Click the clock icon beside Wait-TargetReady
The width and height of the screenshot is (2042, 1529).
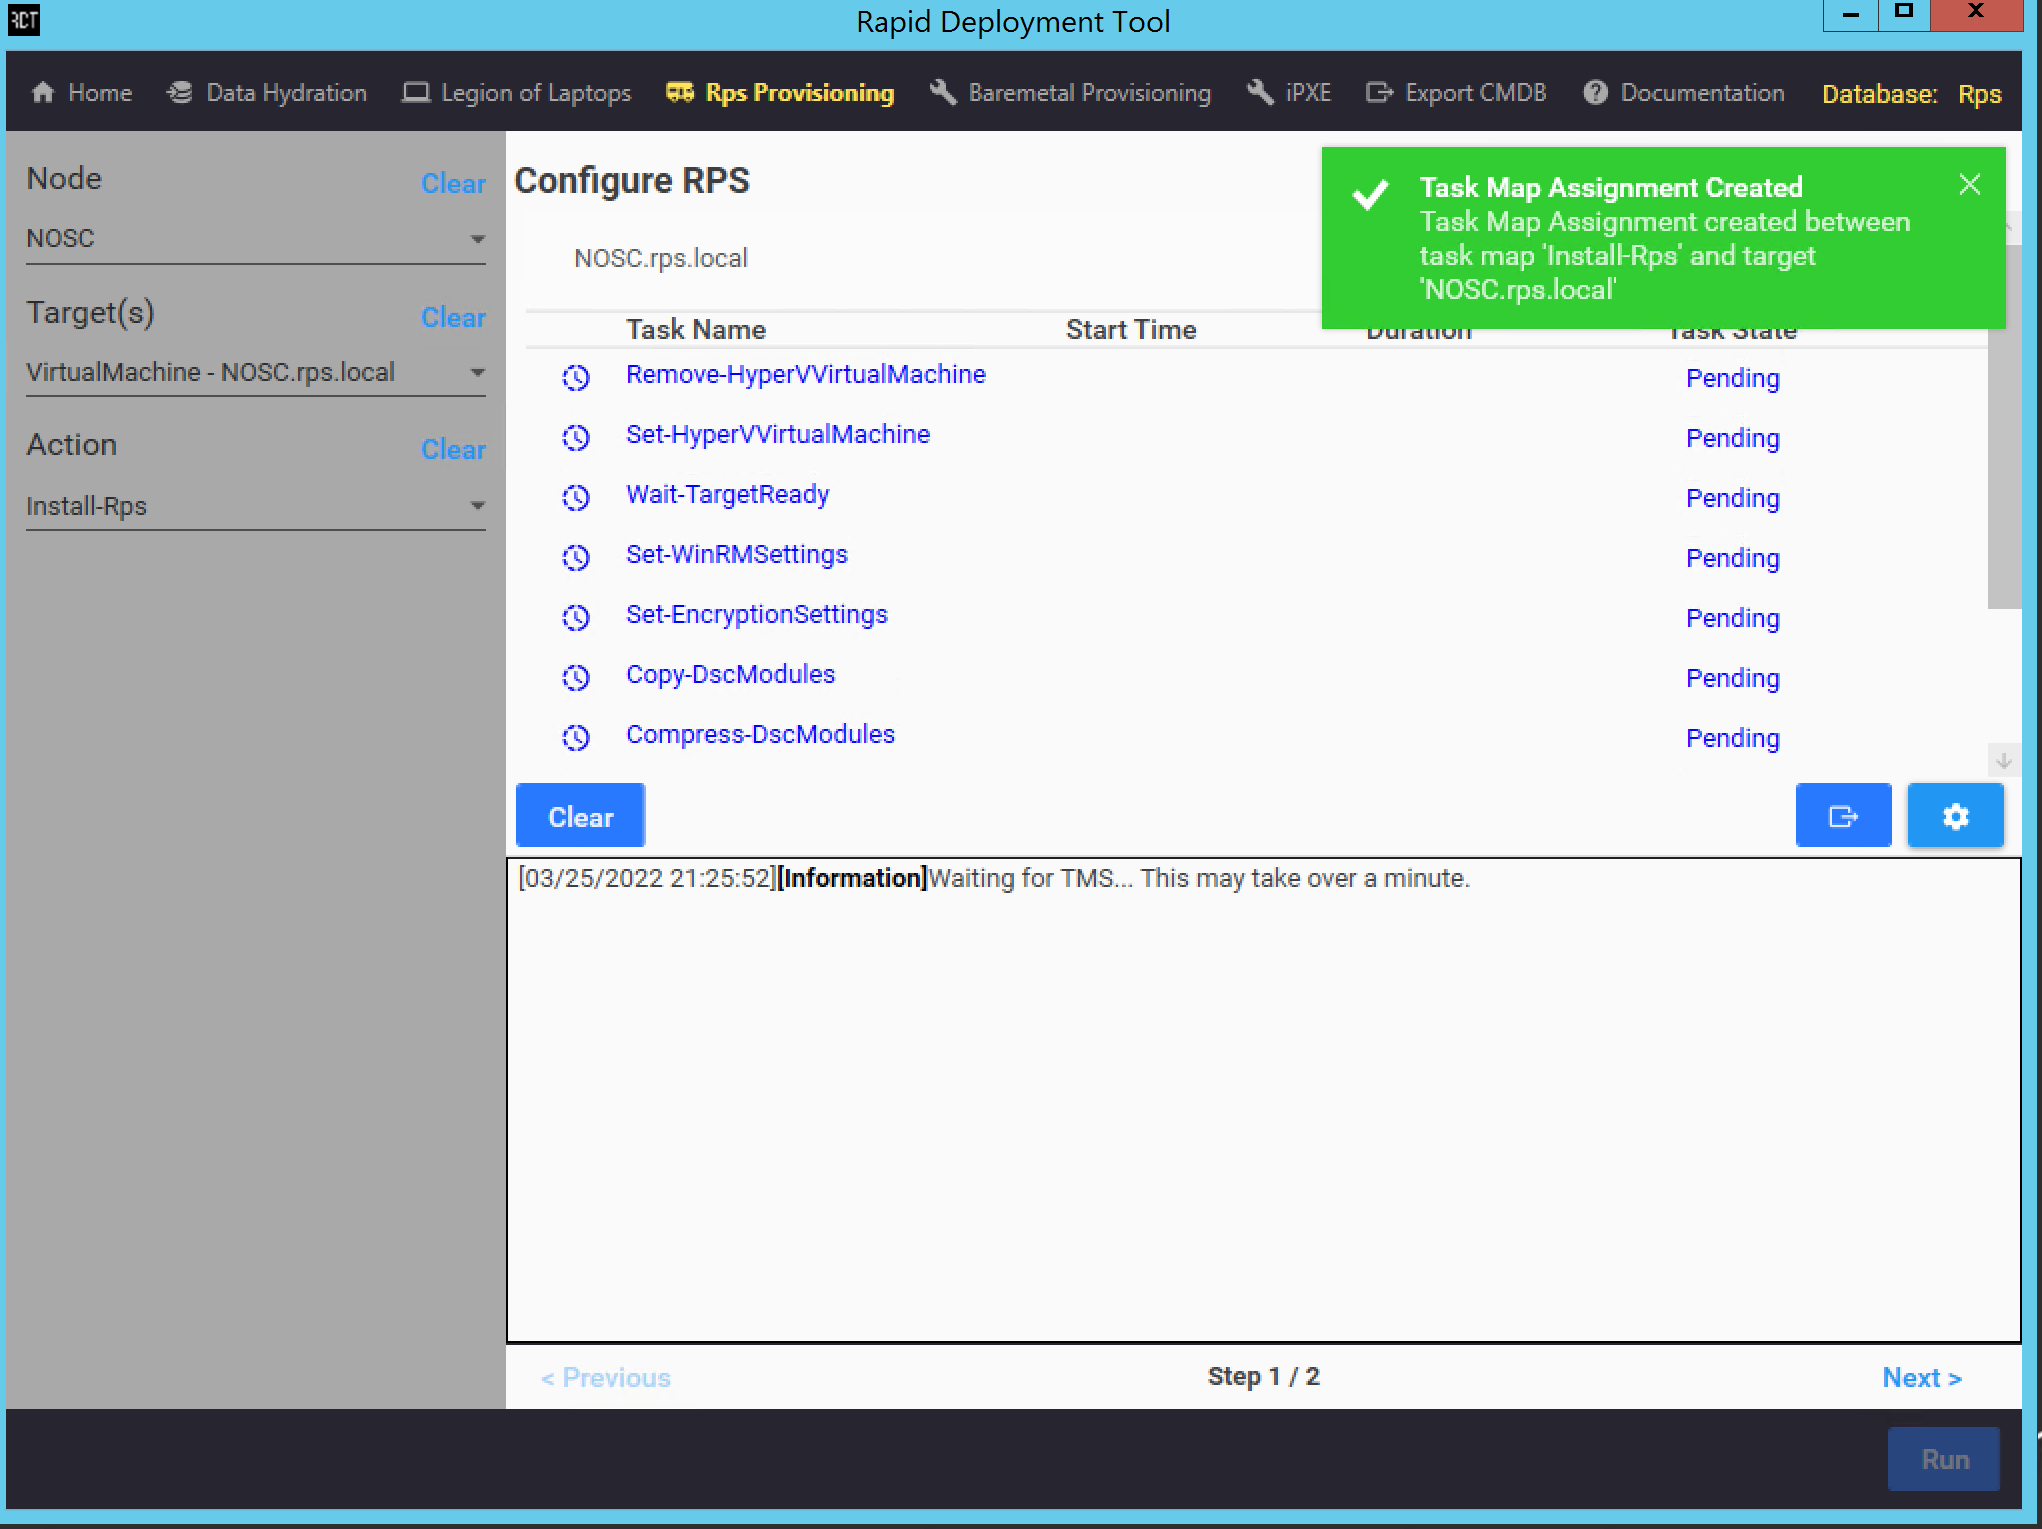pyautogui.click(x=576, y=498)
